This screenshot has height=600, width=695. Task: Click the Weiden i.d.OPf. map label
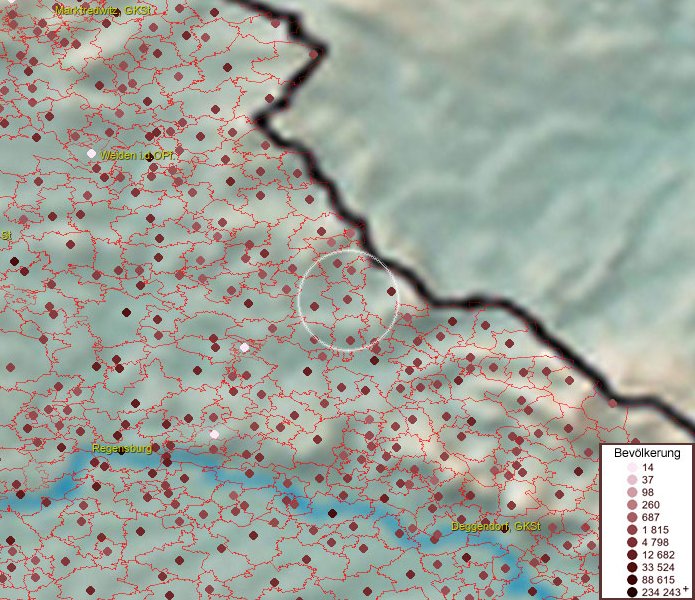click(x=137, y=156)
